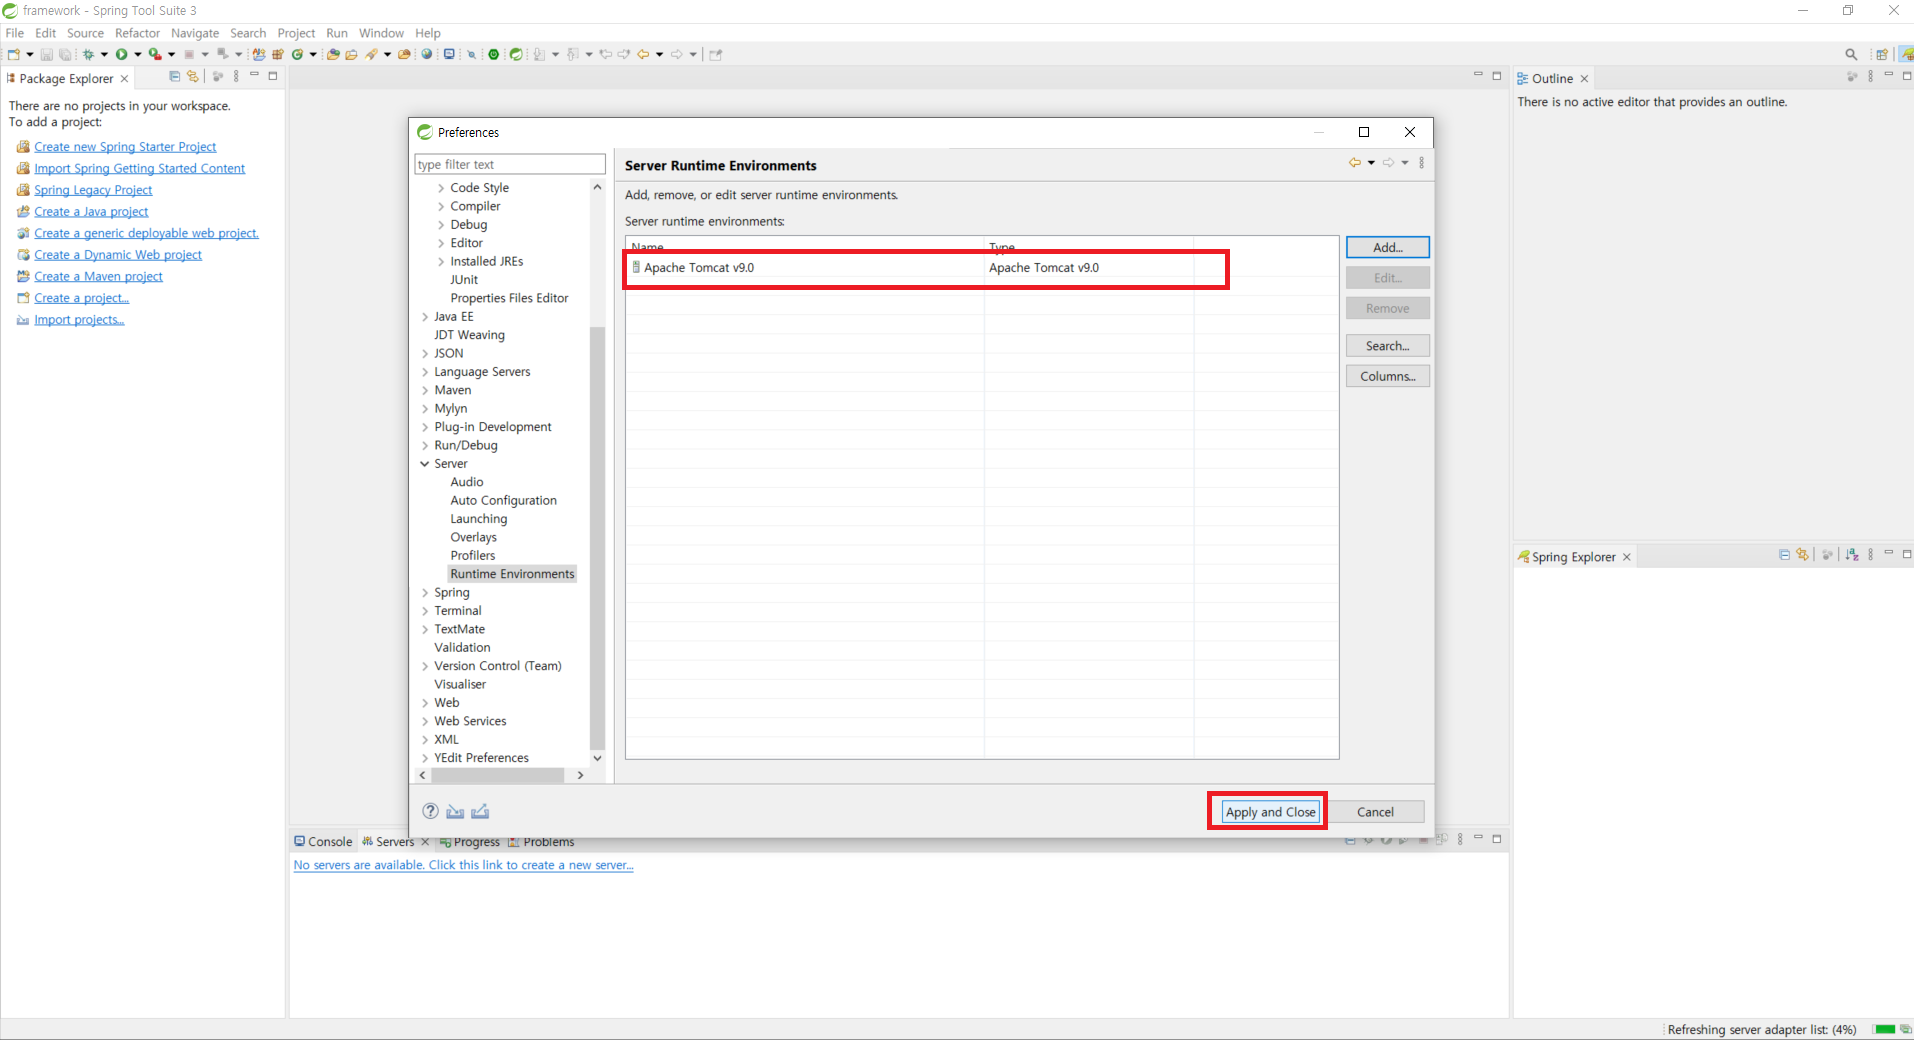Click the type filter text field

pos(510,164)
